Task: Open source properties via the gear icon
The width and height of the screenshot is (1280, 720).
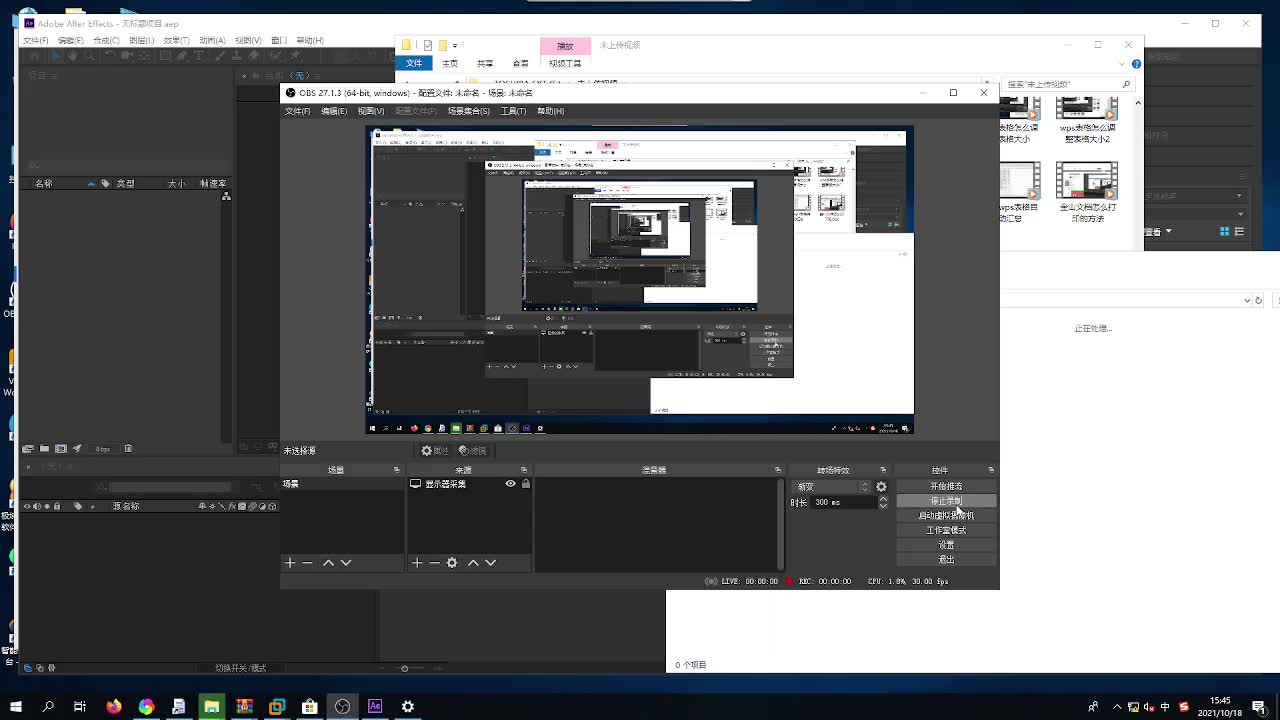Action: point(452,562)
